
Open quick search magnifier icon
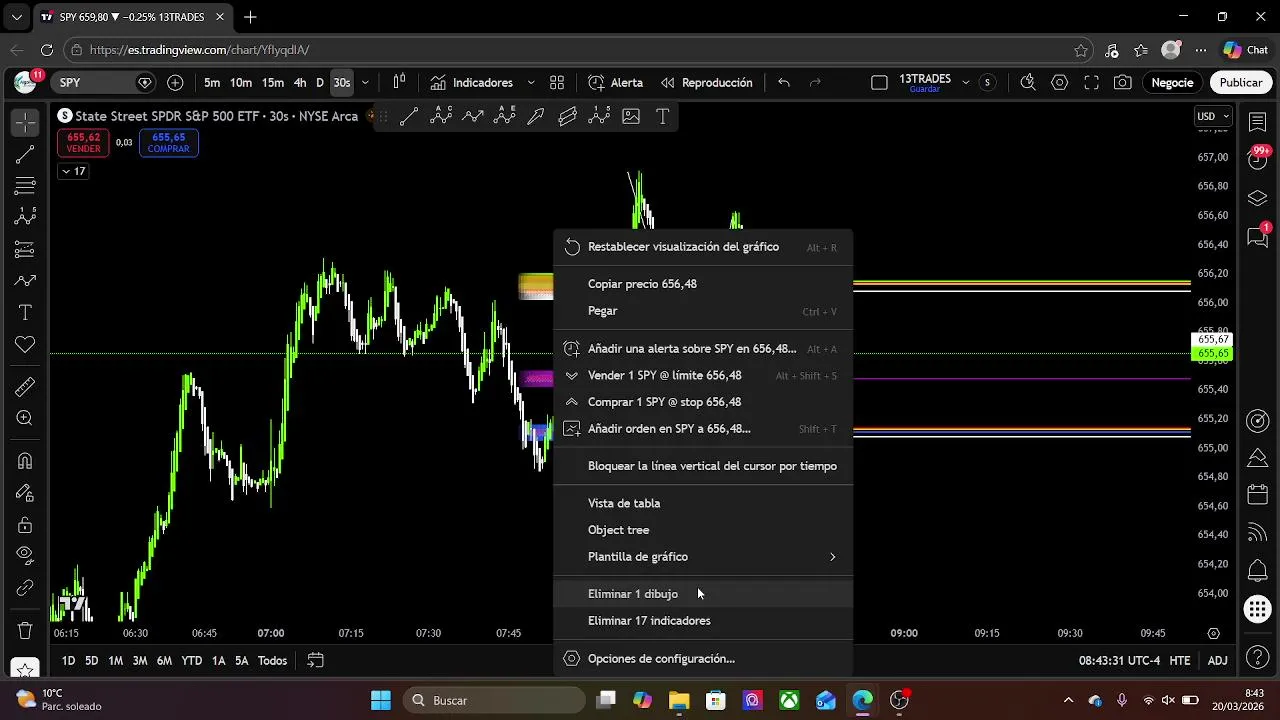[1028, 83]
